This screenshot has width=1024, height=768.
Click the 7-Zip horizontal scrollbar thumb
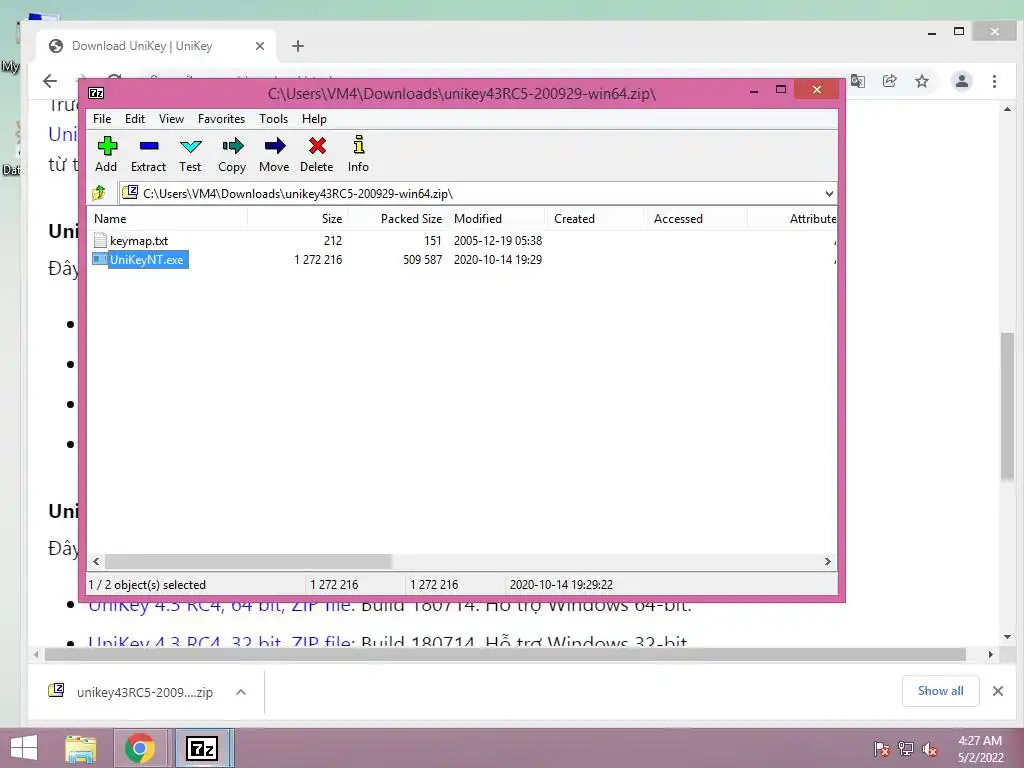(x=248, y=562)
